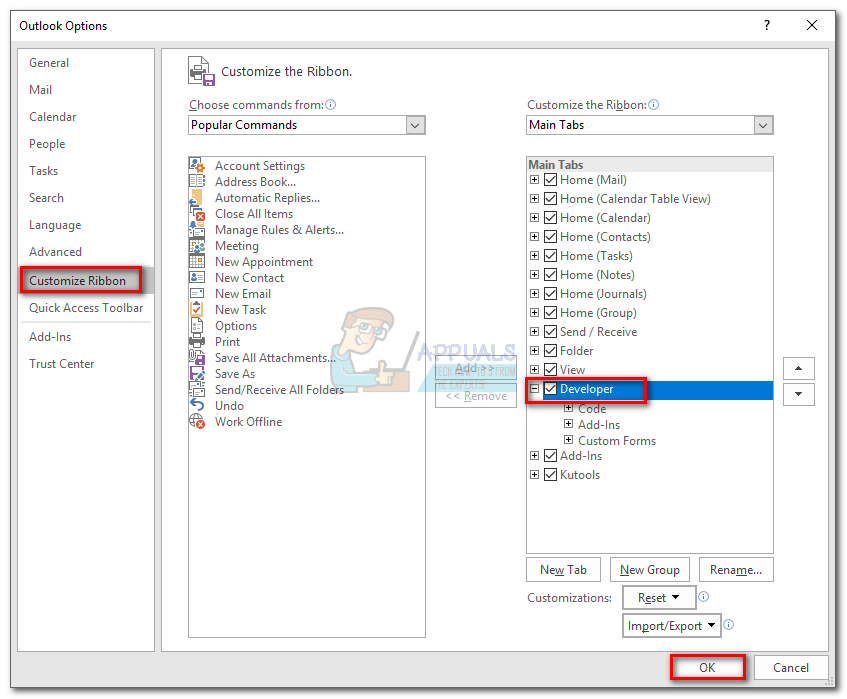Expand the Home (Calendar) tree node
This screenshot has height=699, width=847.
click(534, 218)
